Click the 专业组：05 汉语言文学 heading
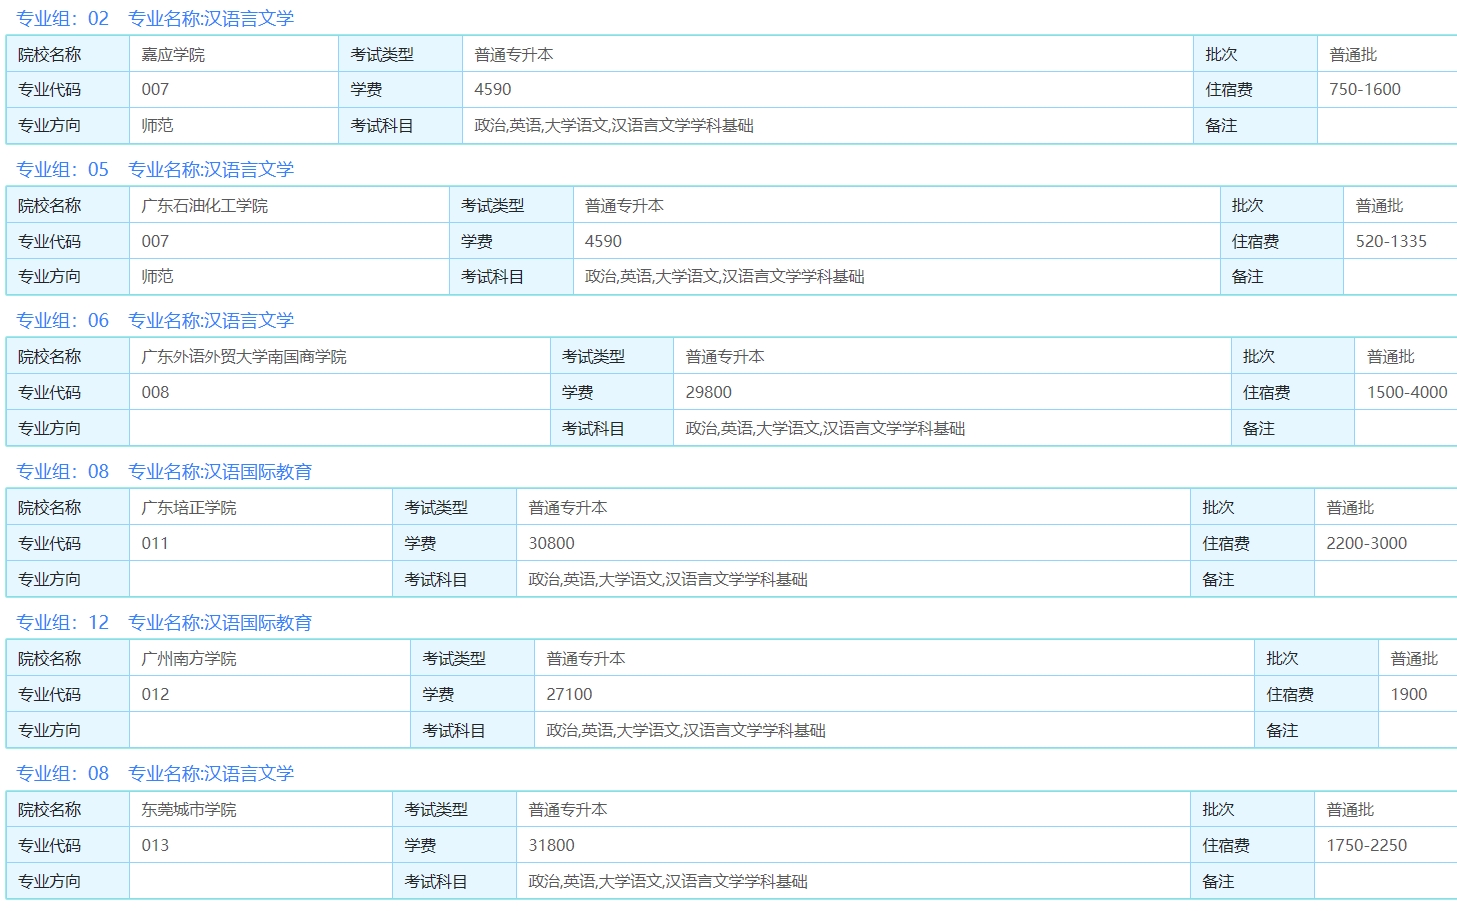Image resolution: width=1457 pixels, height=911 pixels. pos(155,169)
